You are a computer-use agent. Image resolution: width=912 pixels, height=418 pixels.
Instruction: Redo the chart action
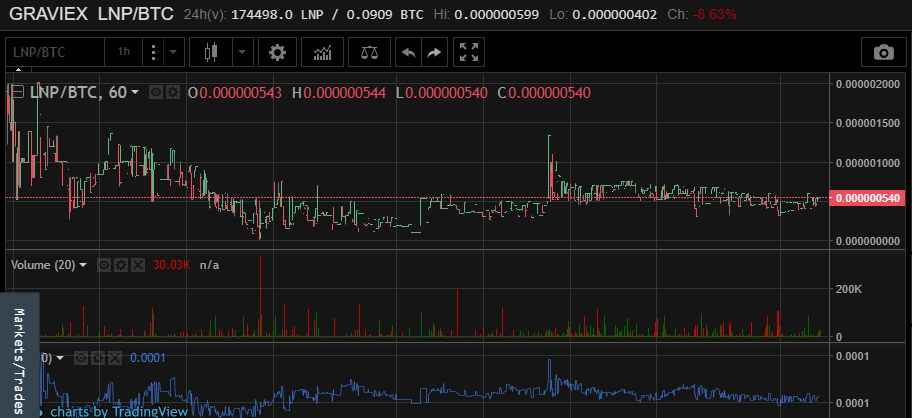[x=433, y=52]
